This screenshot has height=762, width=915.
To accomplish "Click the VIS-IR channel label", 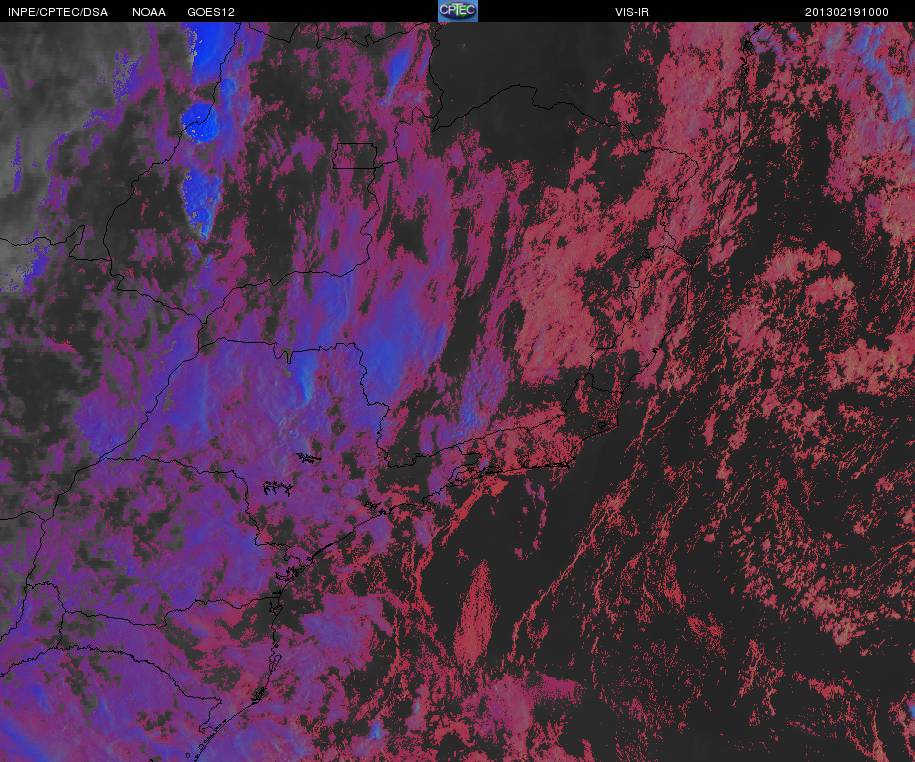I will point(632,12).
